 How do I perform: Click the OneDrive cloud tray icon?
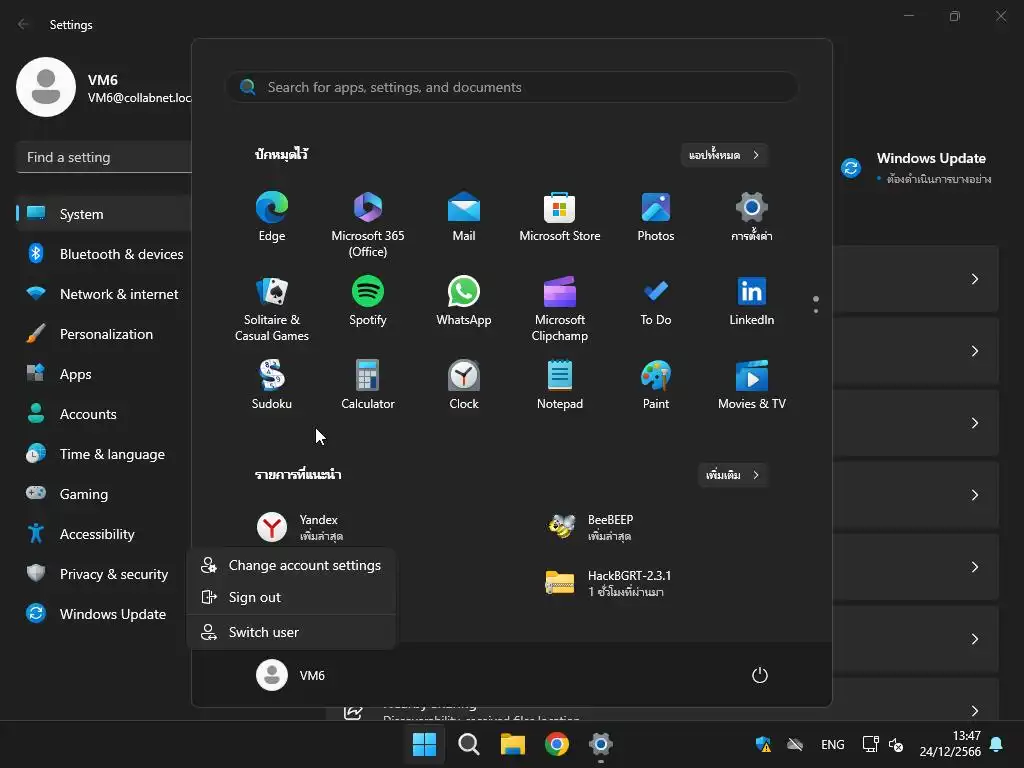pos(795,744)
